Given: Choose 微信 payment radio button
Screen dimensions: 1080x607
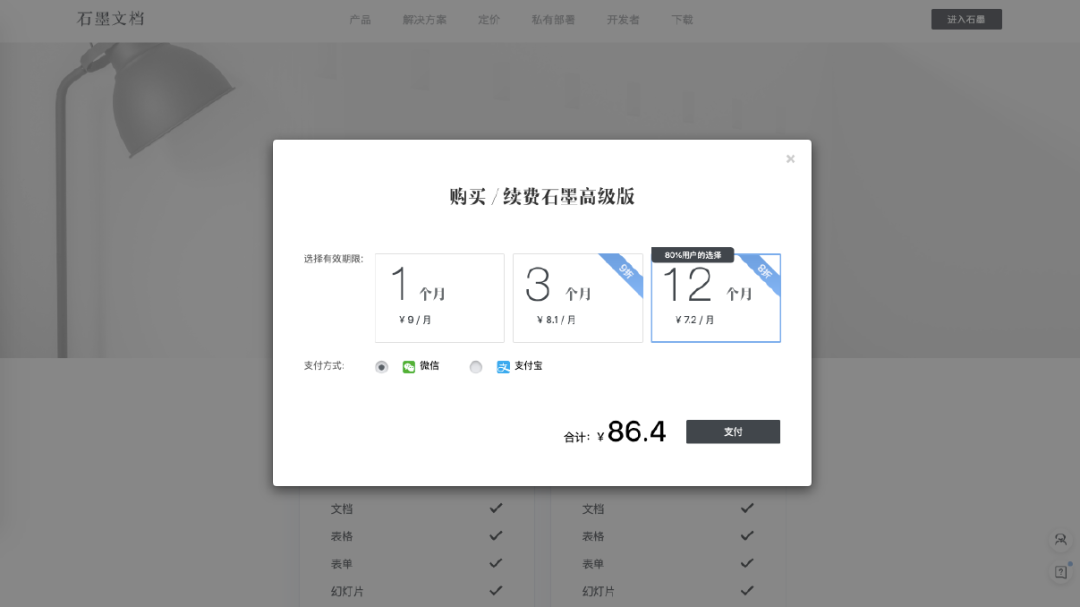Looking at the screenshot, I should click(382, 367).
